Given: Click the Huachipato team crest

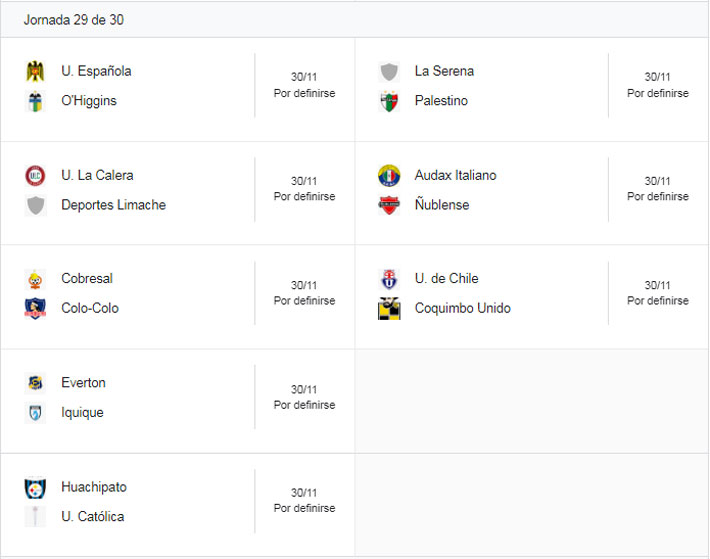Looking at the screenshot, I should tap(36, 487).
